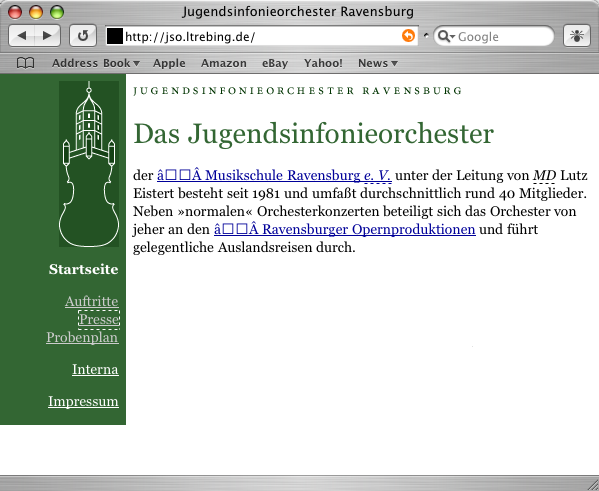This screenshot has height=491, width=599.
Task: Follow the Ravensburger Opernproduktionen link
Action: pyautogui.click(x=345, y=229)
